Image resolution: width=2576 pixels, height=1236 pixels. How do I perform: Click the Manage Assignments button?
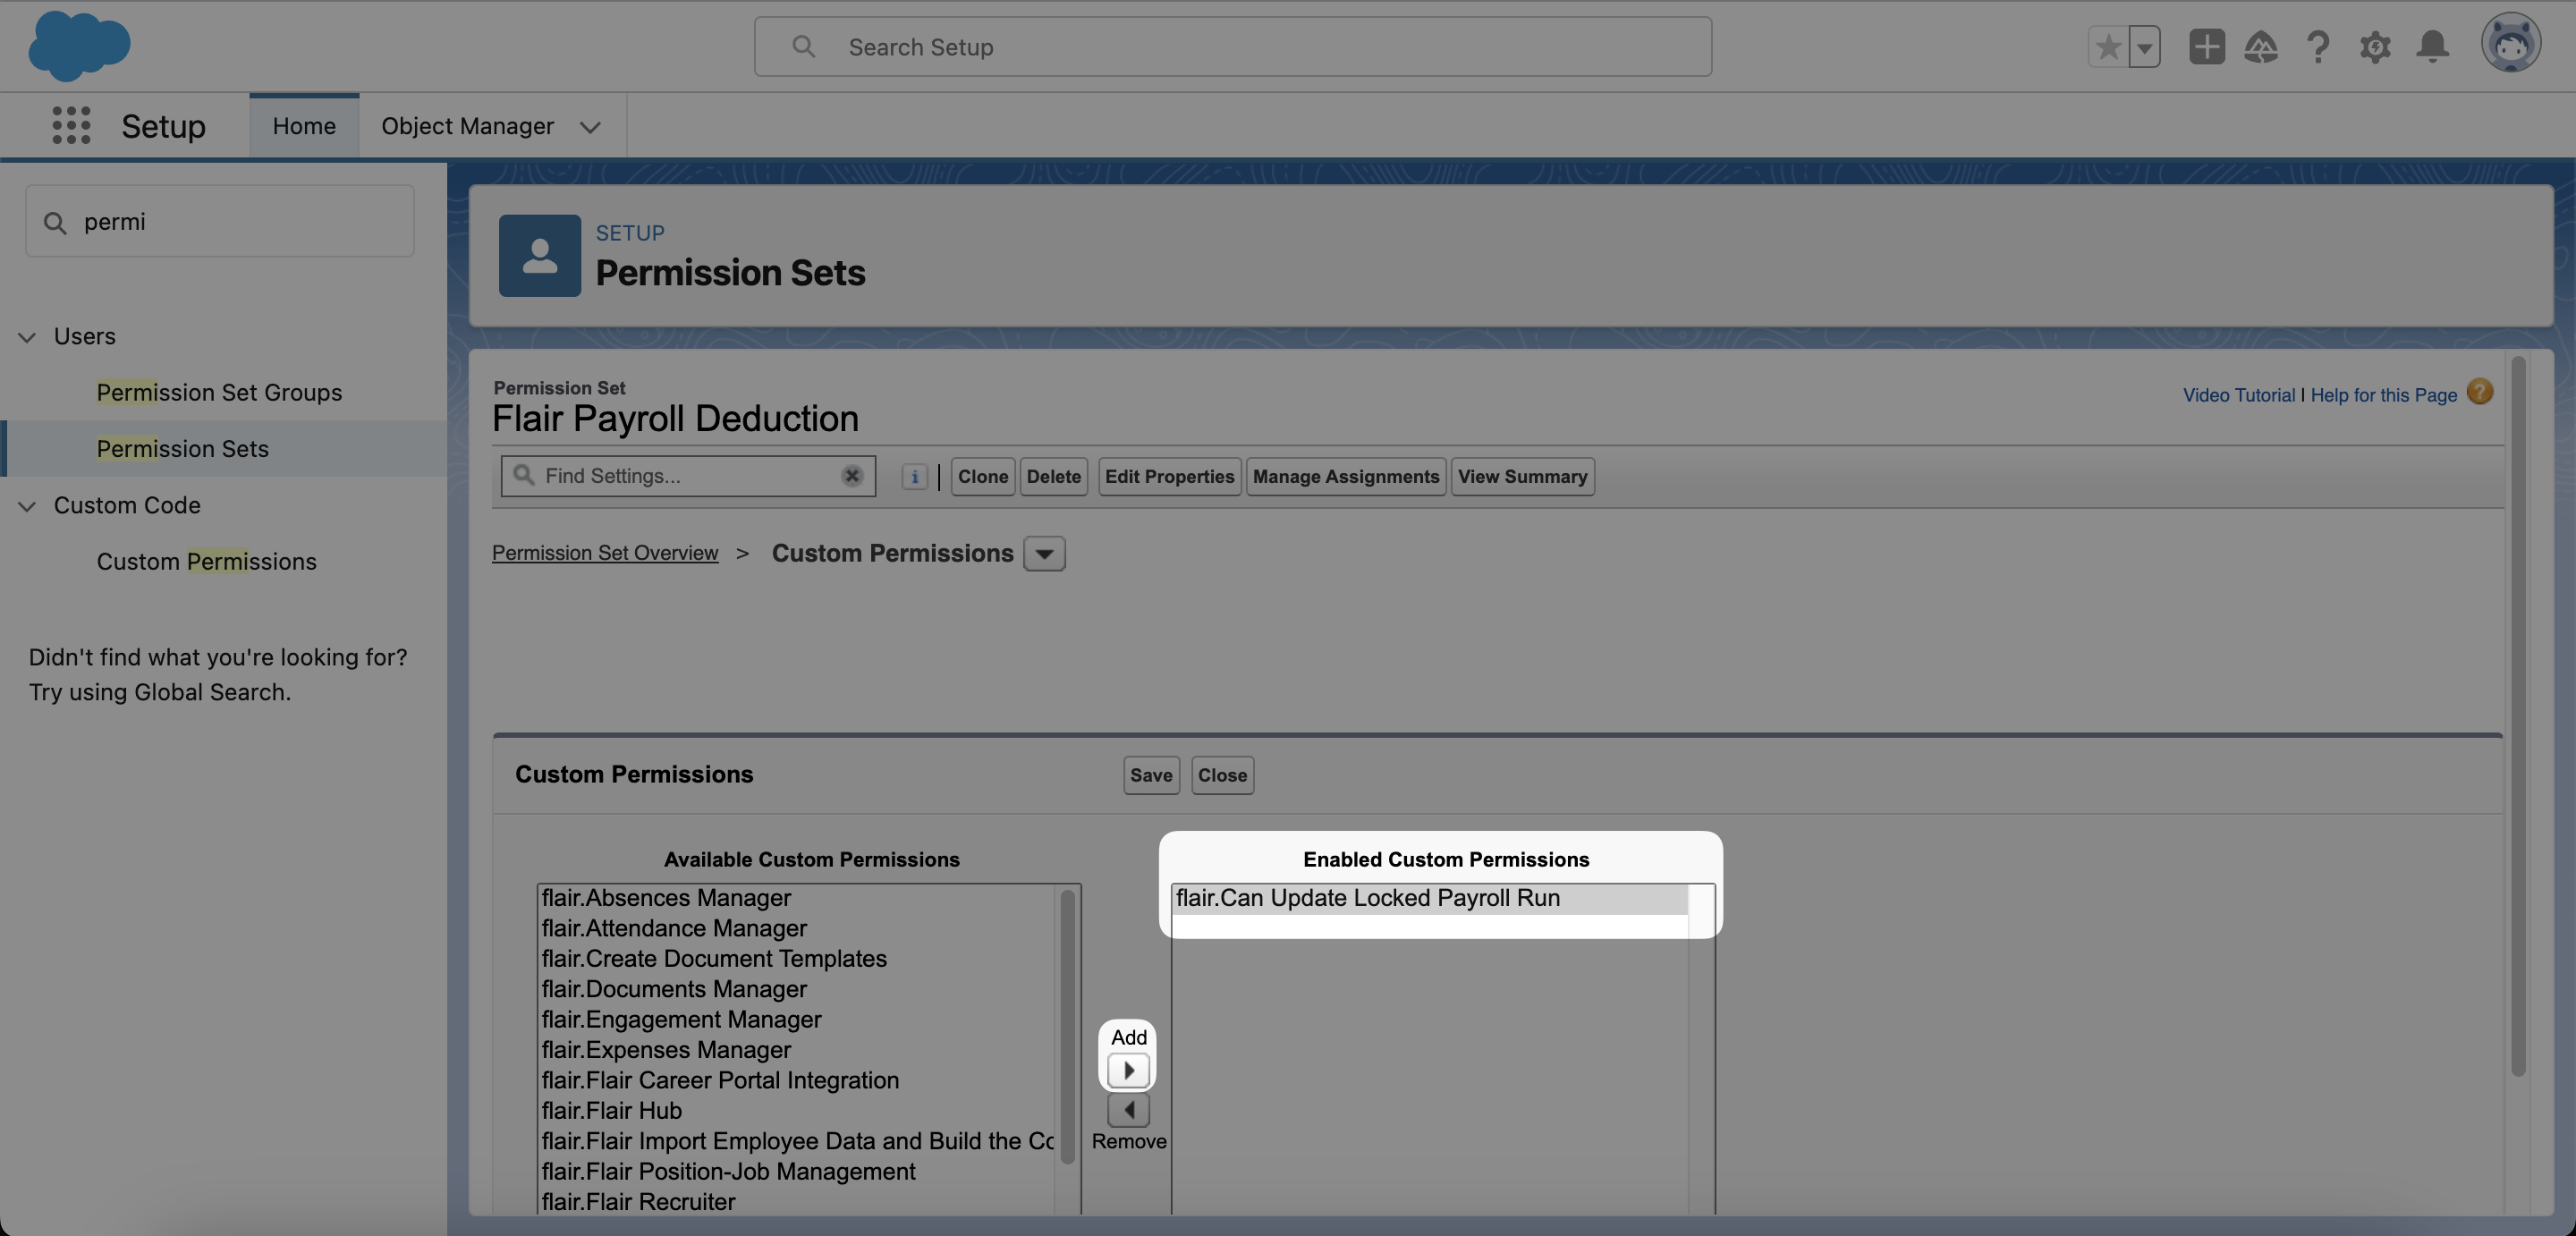click(1345, 477)
